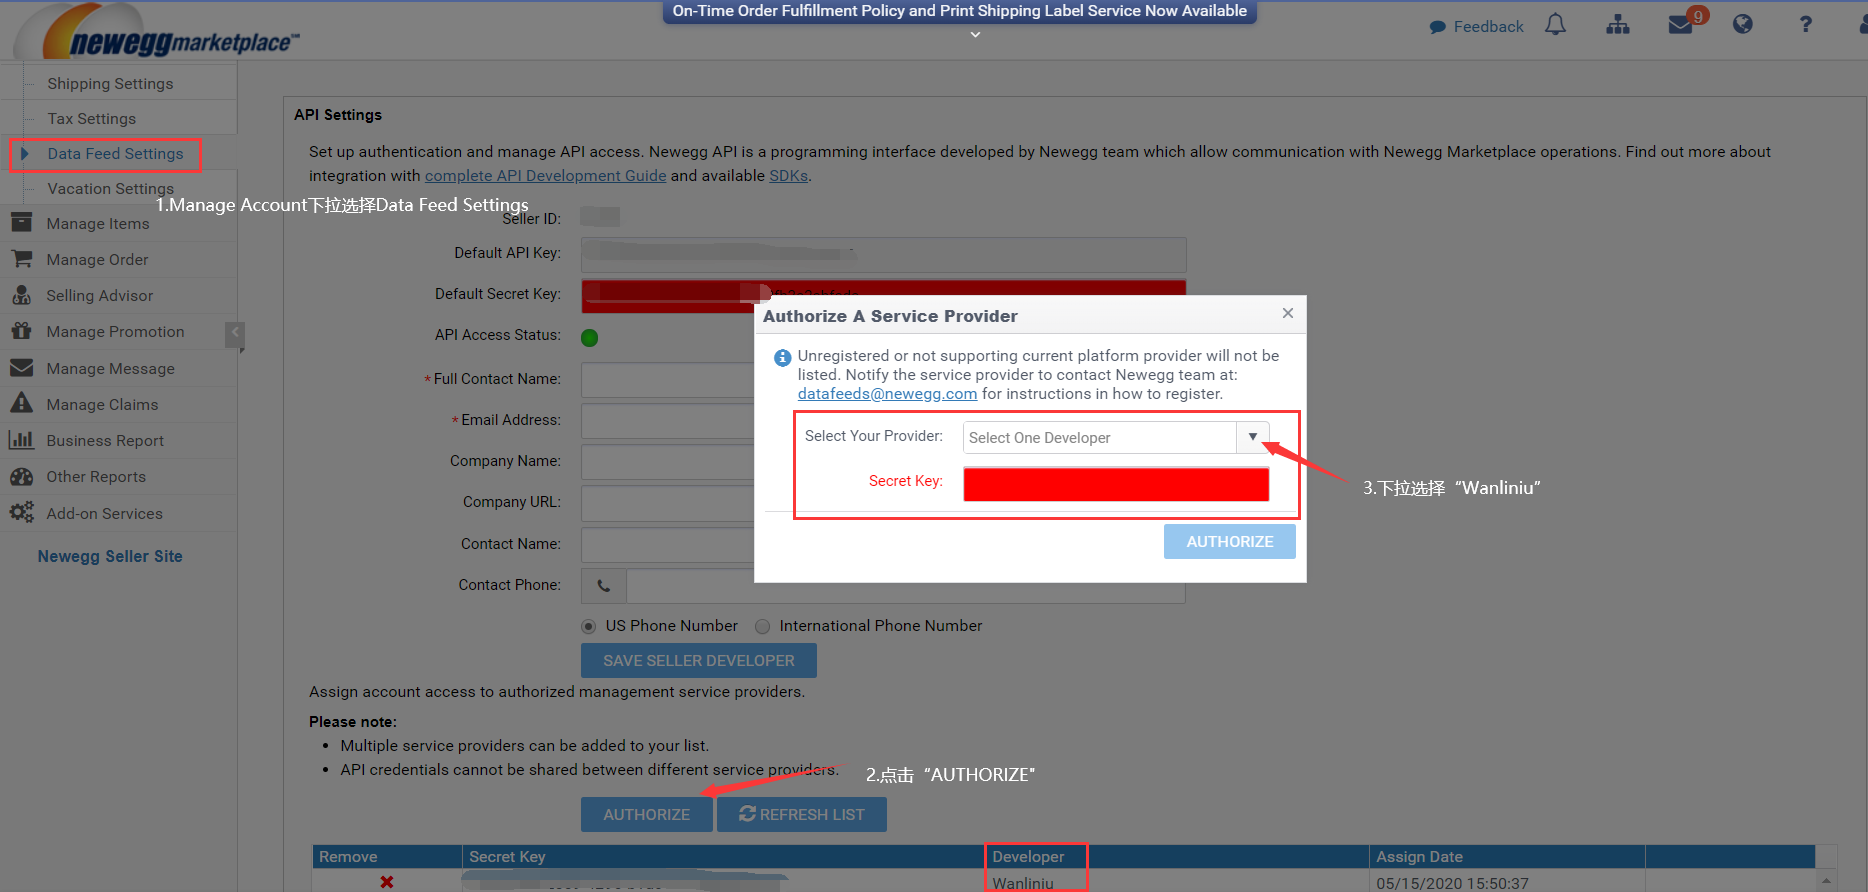Open Selling Advisor menu

point(99,296)
